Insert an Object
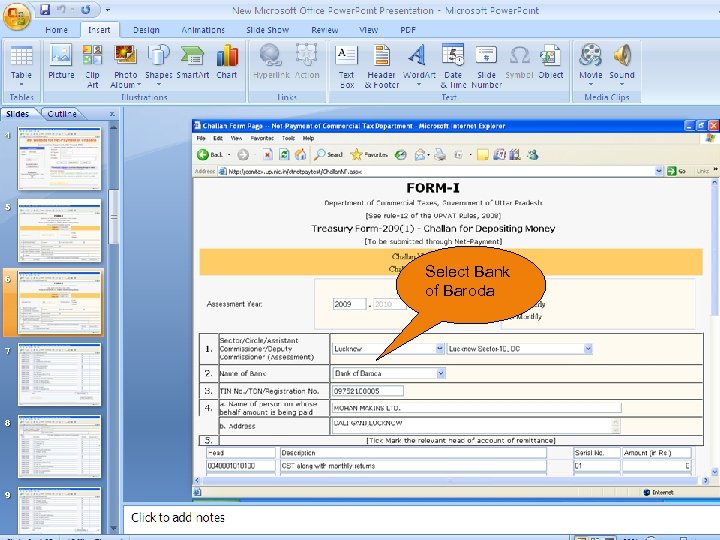The width and height of the screenshot is (720, 540). [551, 62]
